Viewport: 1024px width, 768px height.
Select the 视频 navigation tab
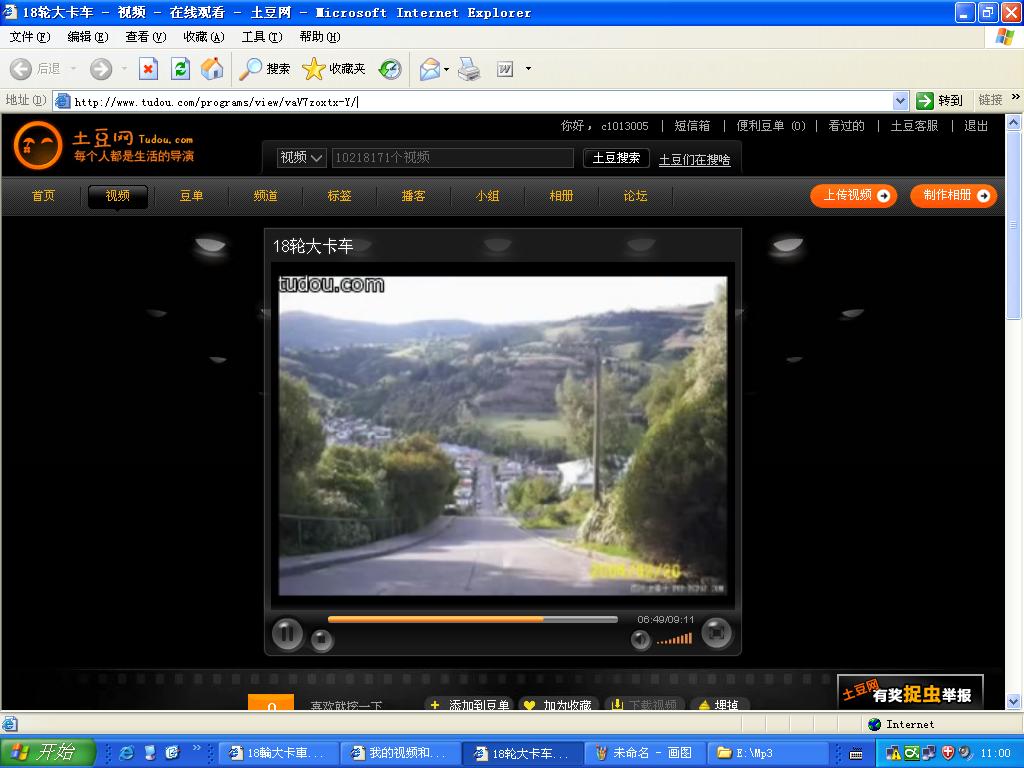[x=118, y=196]
